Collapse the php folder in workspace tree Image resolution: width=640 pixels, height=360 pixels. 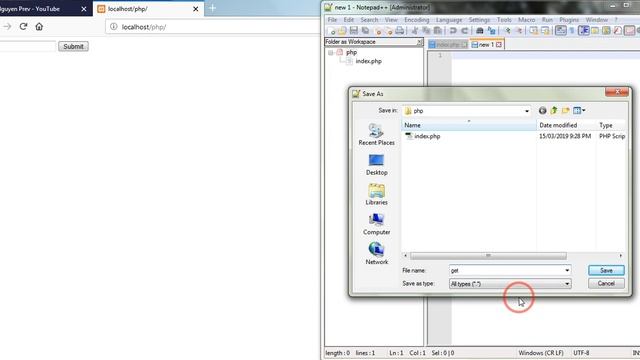pyautogui.click(x=331, y=53)
